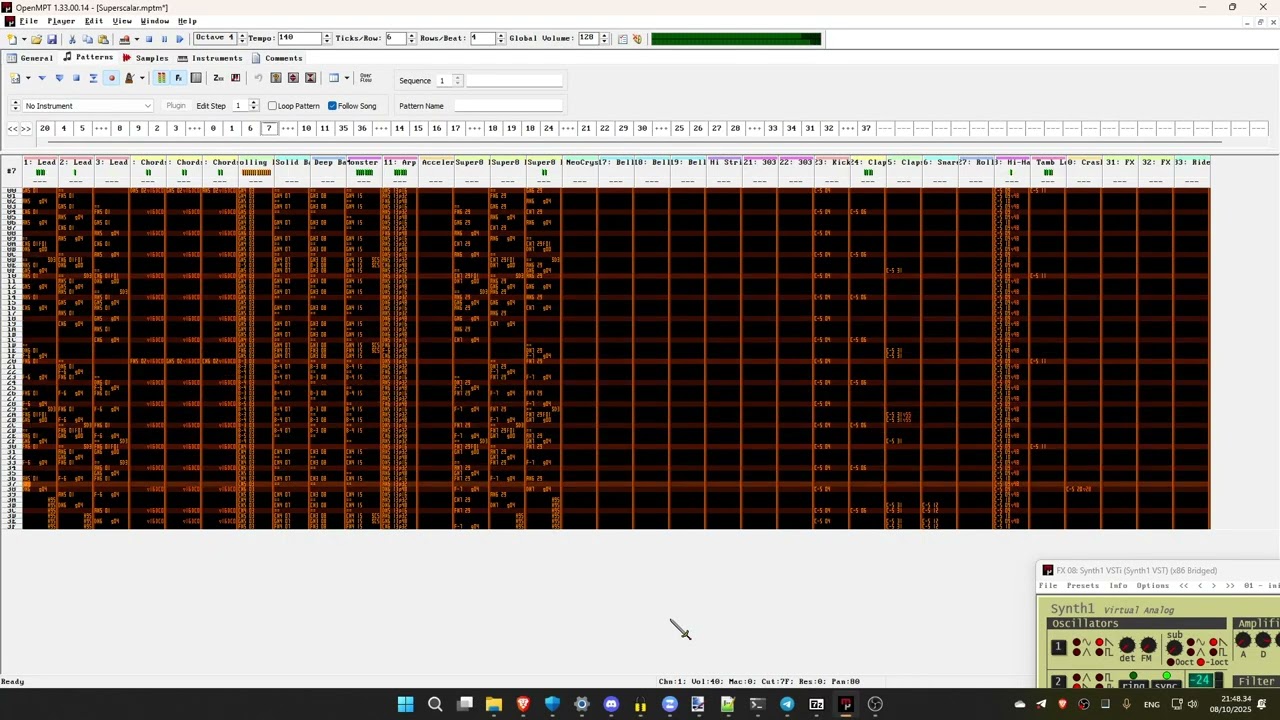Click the Pattern Name input field
This screenshot has width=1280, height=720.
click(x=509, y=106)
